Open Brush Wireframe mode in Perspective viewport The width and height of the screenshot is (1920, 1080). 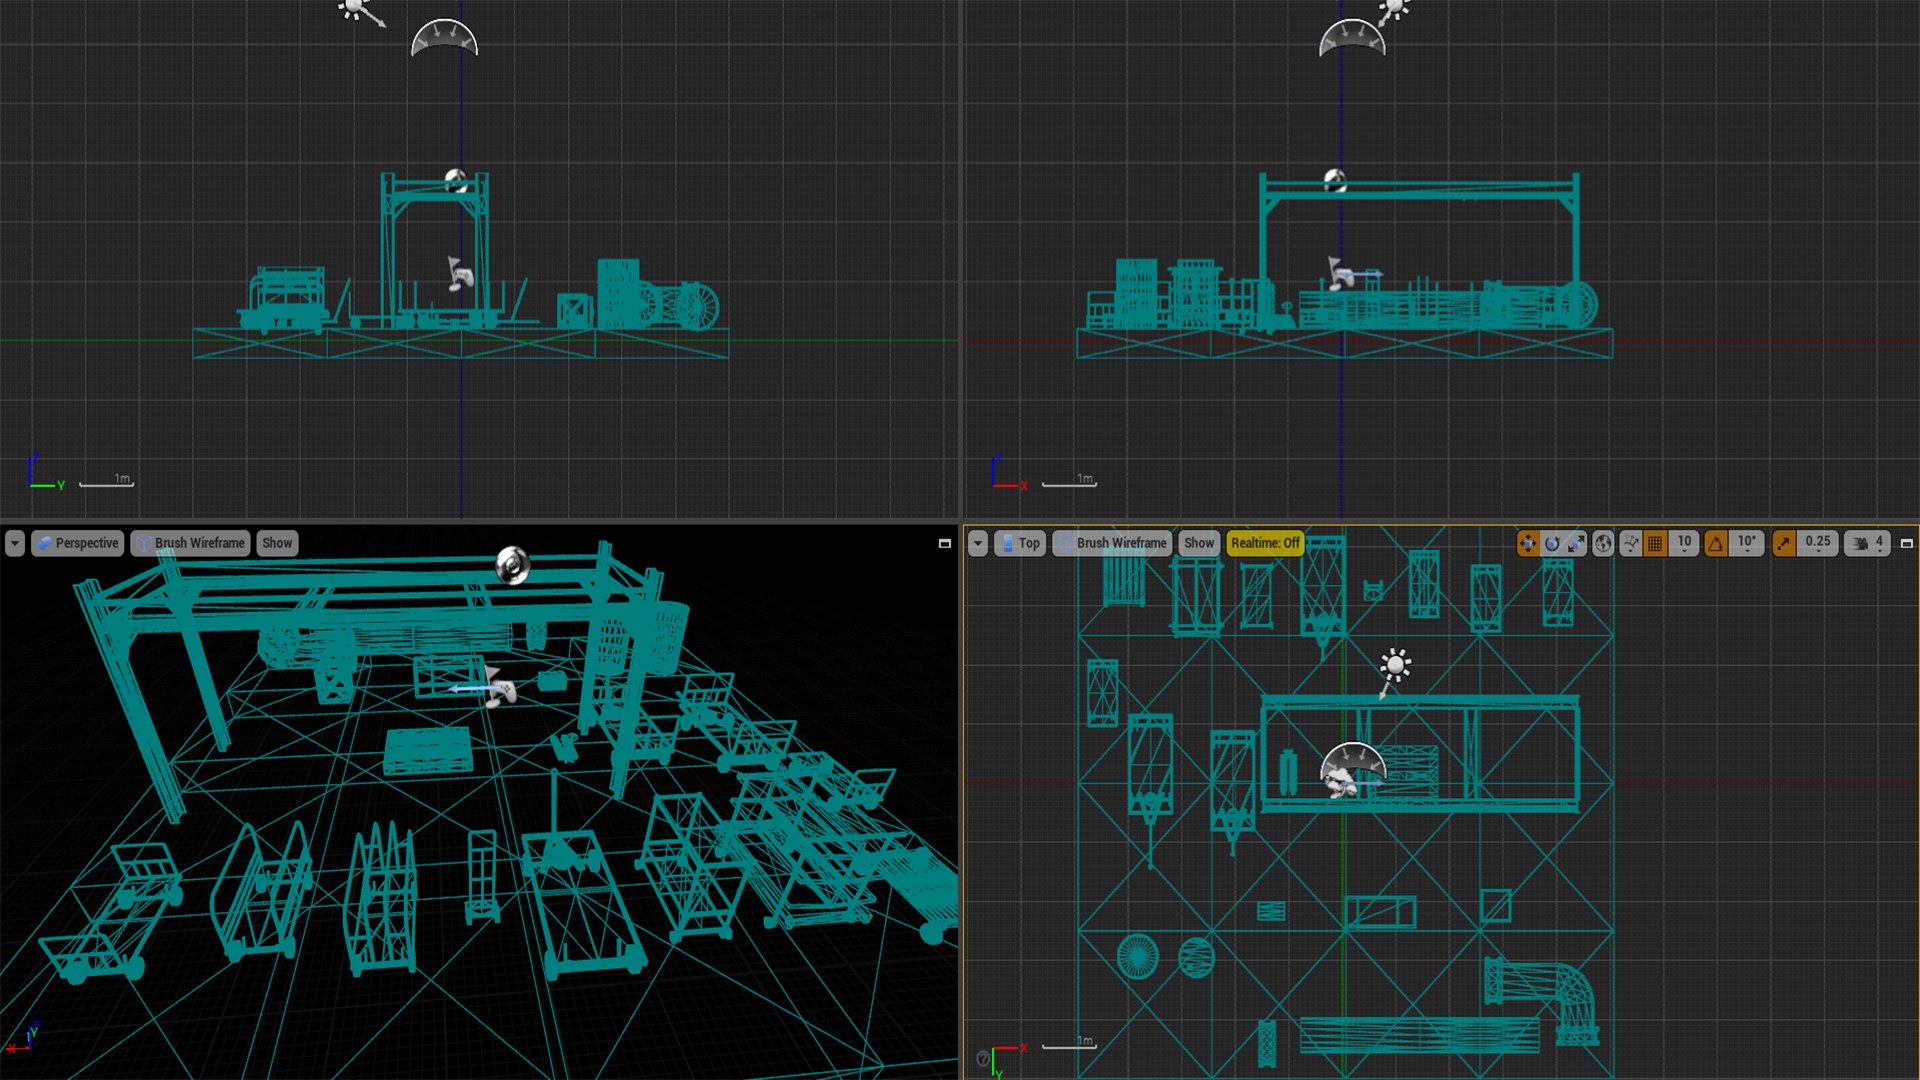[x=190, y=543]
